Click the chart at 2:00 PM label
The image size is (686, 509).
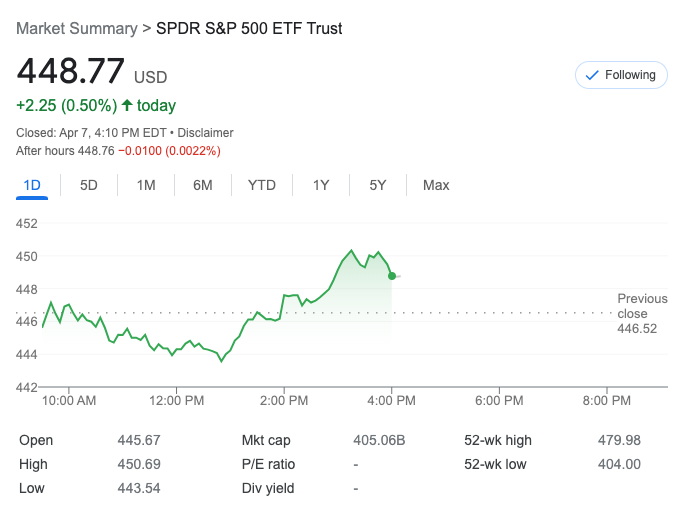click(x=284, y=401)
